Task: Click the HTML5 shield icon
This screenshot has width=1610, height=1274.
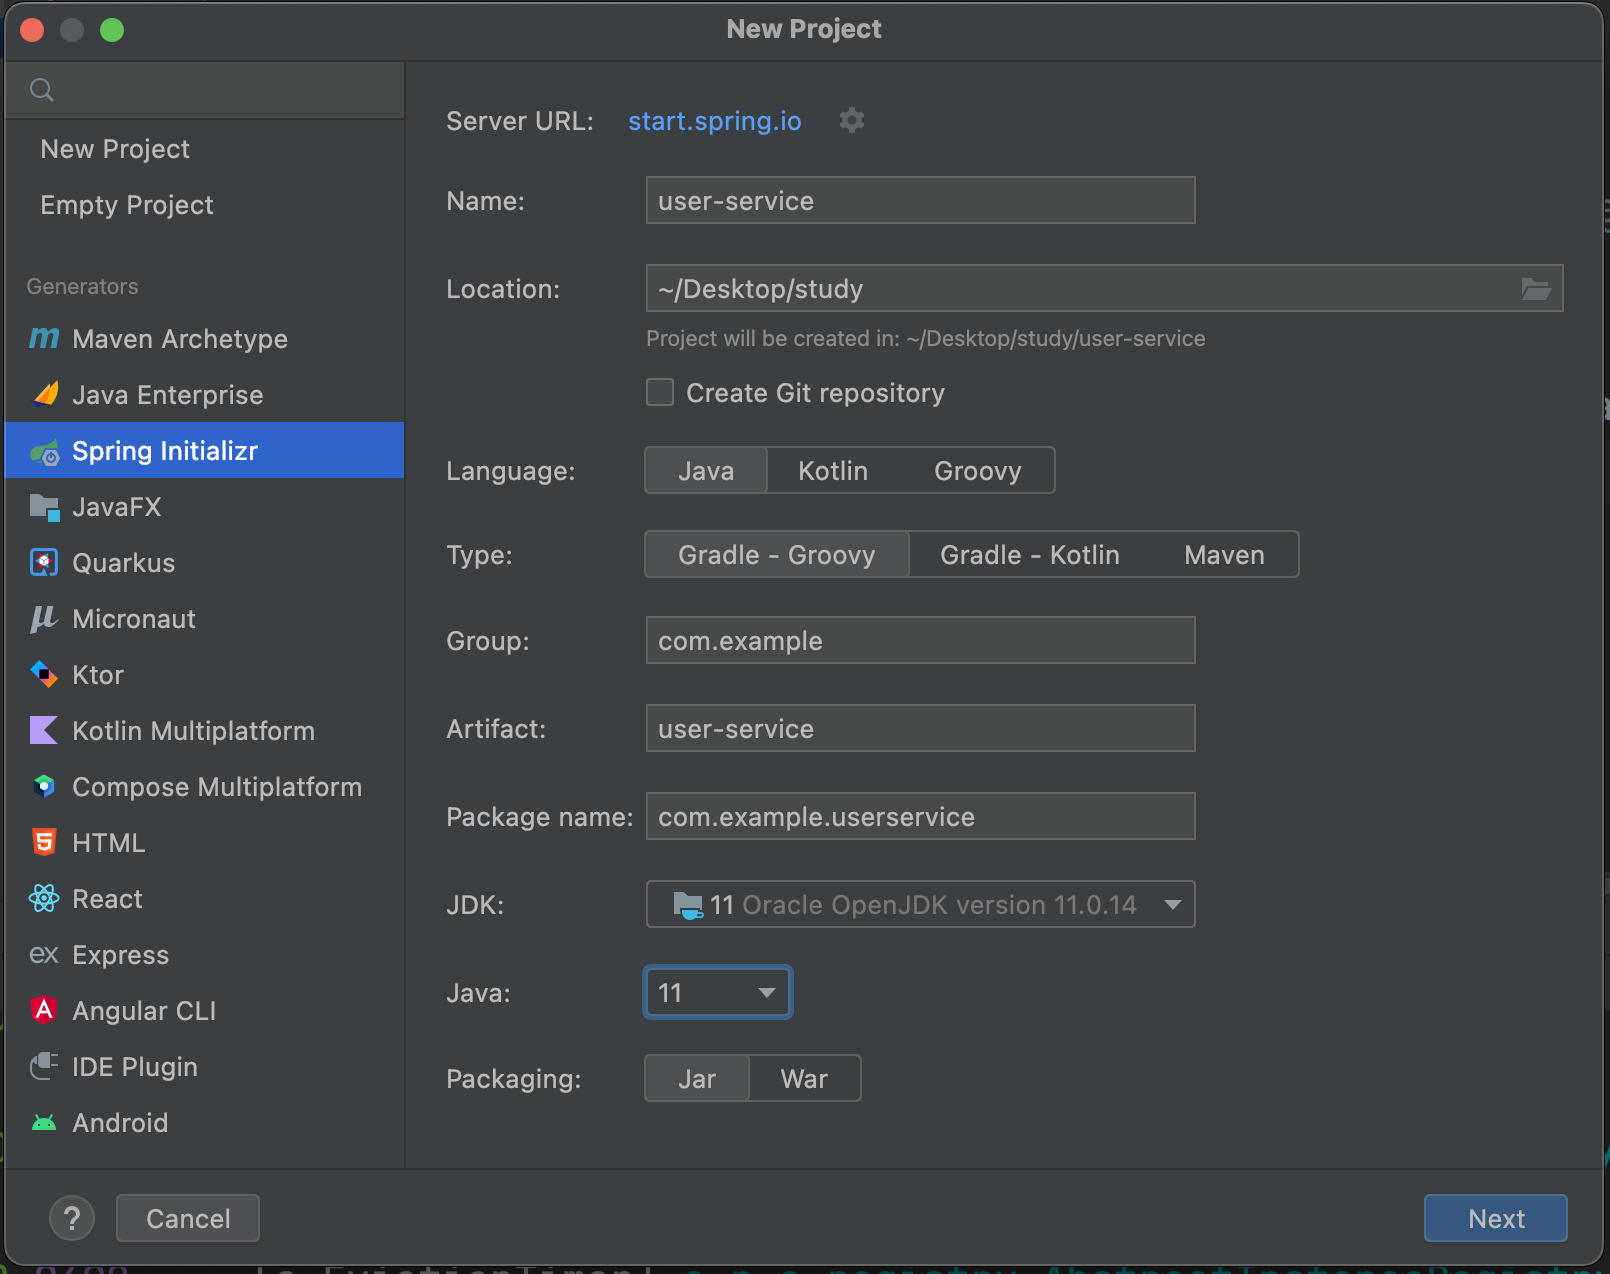Action: [44, 842]
